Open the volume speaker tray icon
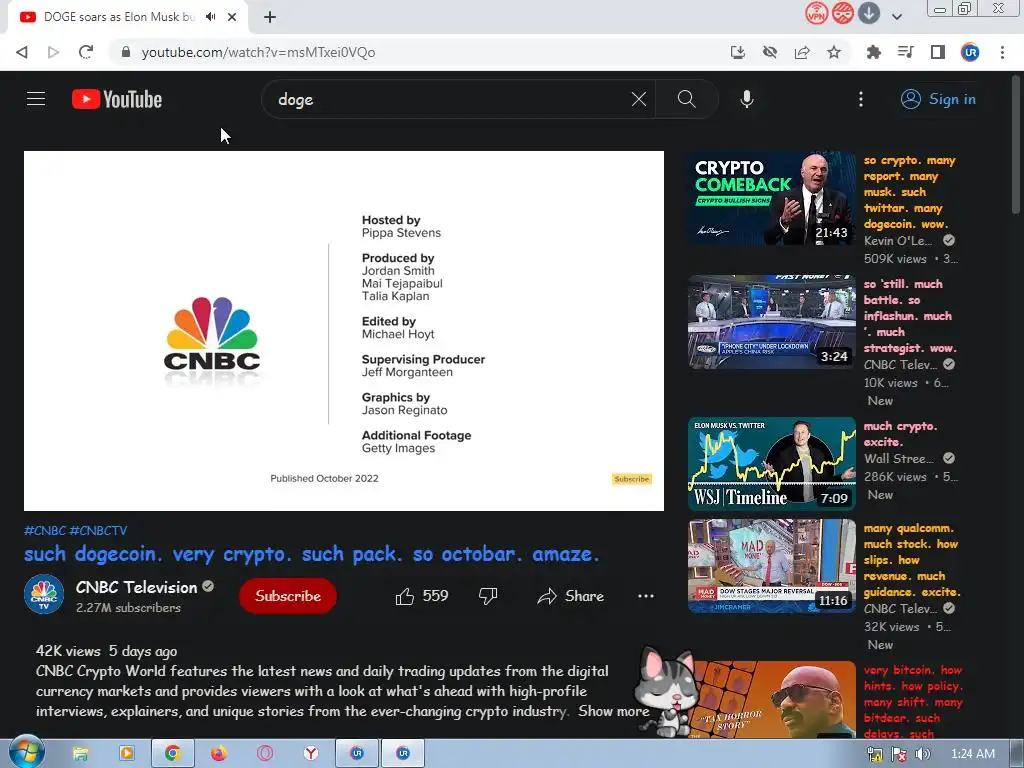This screenshot has height=768, width=1024. tap(923, 754)
